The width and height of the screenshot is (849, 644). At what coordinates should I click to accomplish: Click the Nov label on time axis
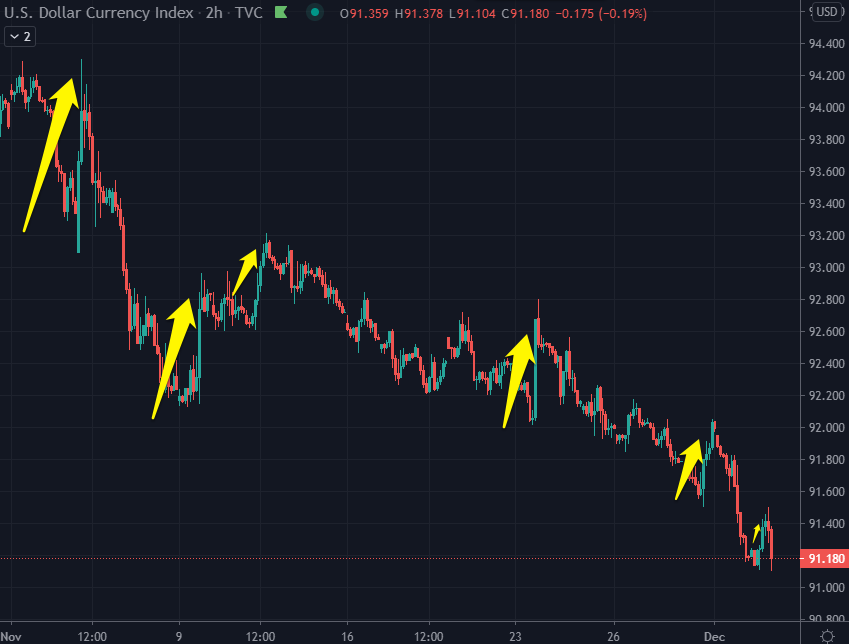point(11,636)
